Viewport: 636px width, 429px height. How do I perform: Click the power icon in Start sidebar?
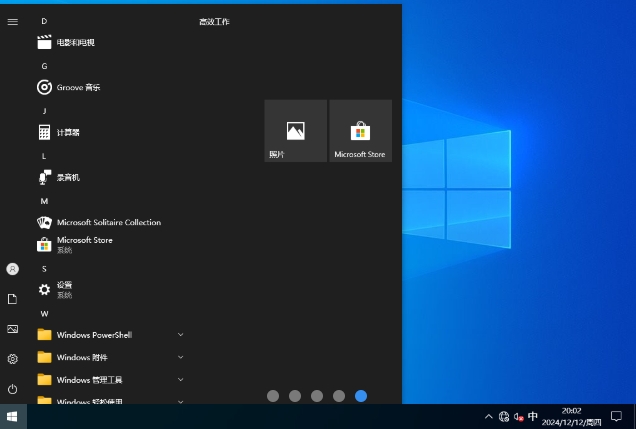(x=12, y=388)
